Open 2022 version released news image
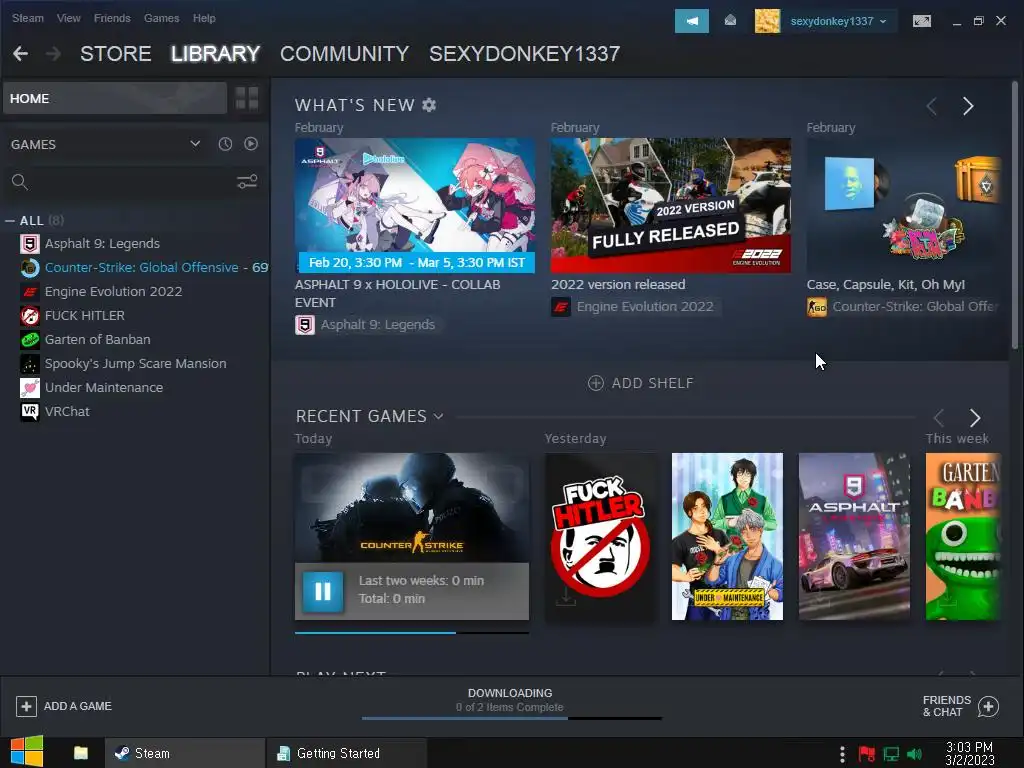1024x768 pixels. pyautogui.click(x=671, y=206)
